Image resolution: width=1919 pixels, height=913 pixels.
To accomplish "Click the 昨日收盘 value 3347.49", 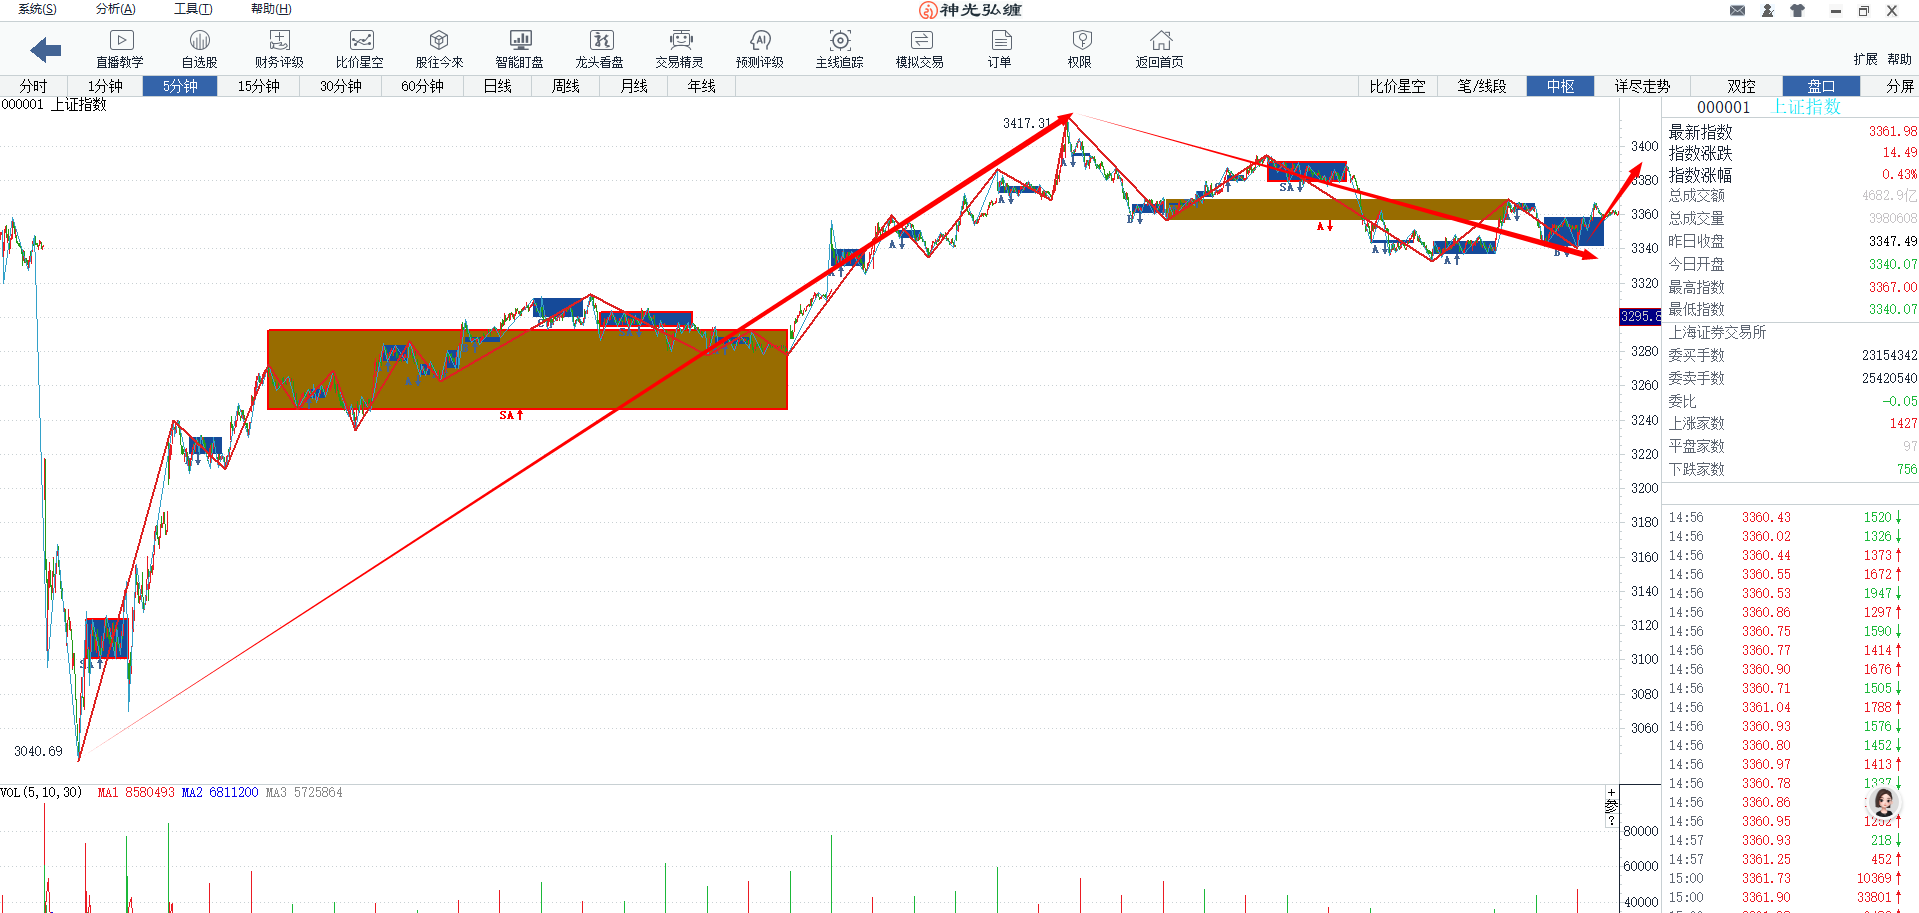I will click(x=1893, y=241).
